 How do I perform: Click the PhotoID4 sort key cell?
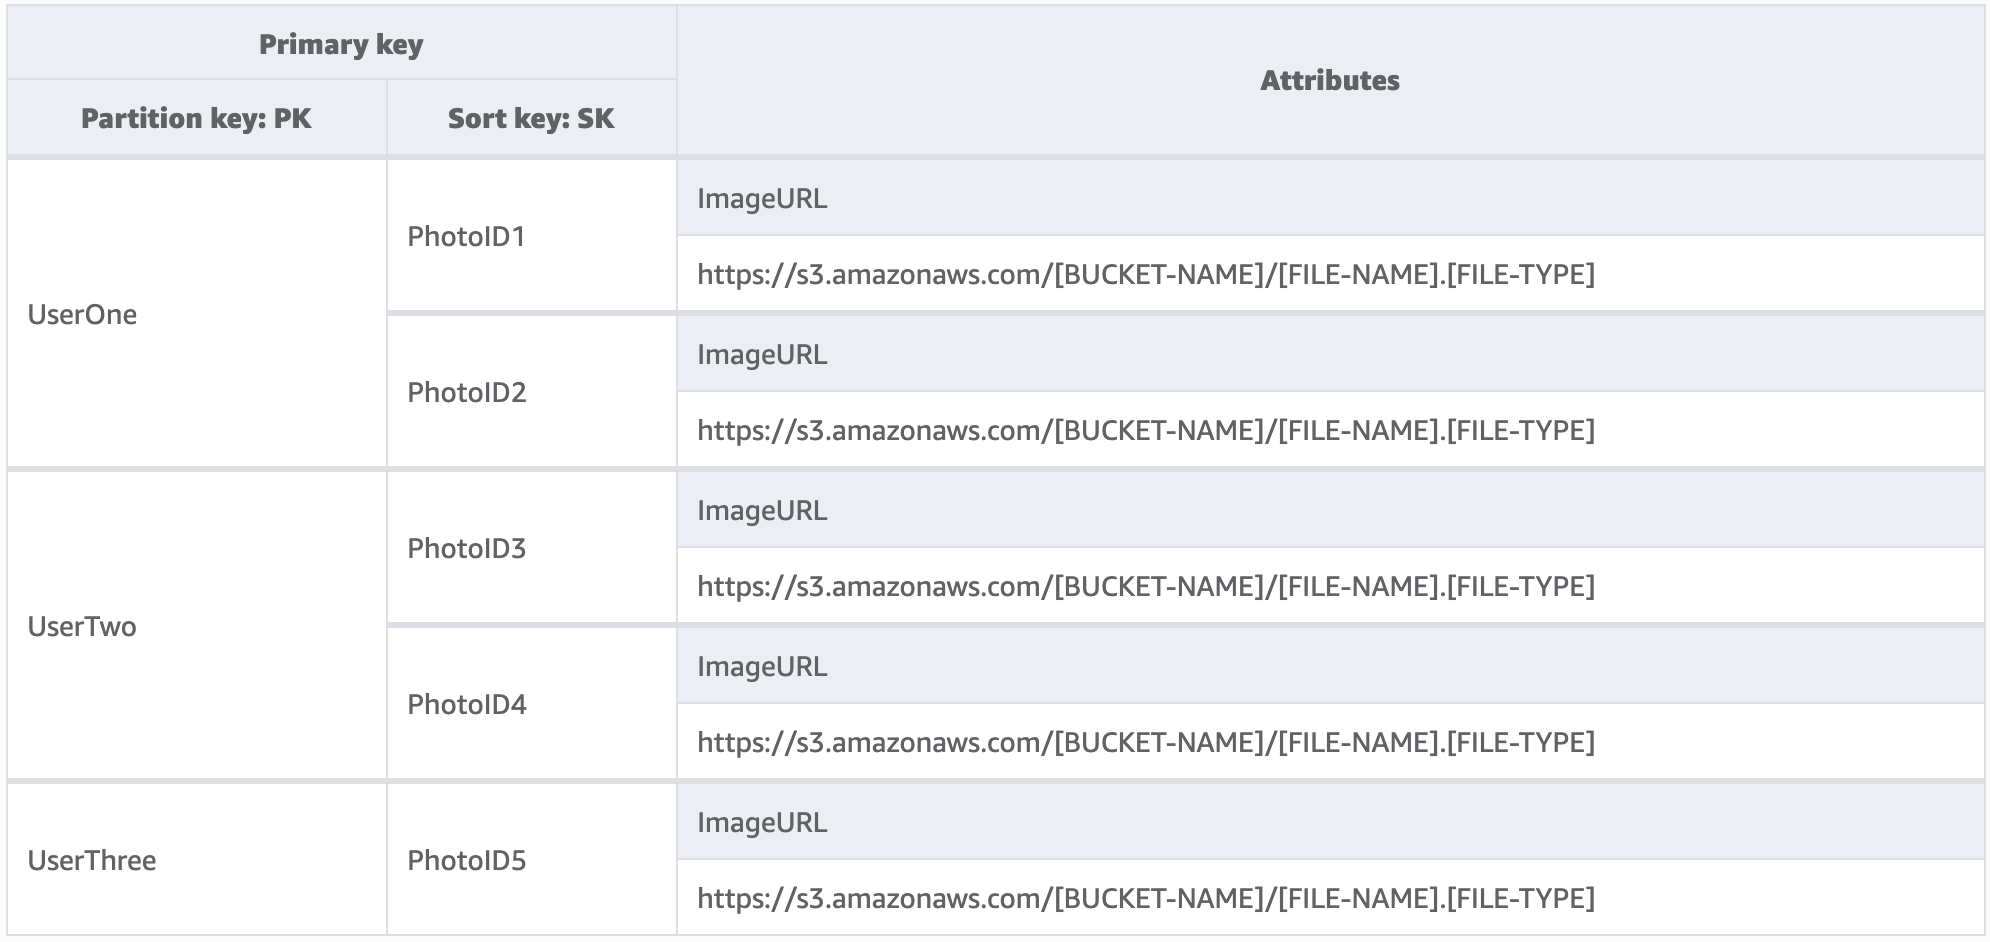pos(466,705)
